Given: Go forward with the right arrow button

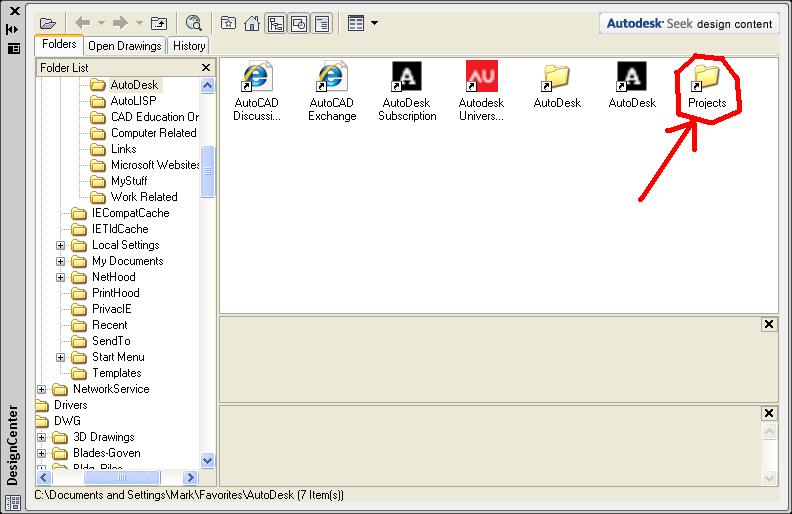Looking at the screenshot, I should 120,23.
